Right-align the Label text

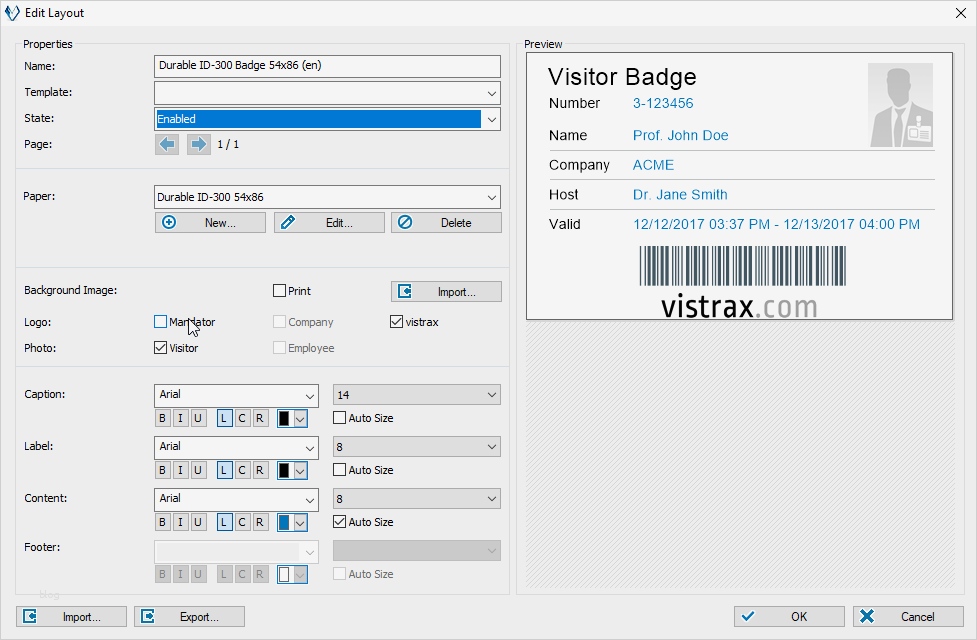point(260,470)
